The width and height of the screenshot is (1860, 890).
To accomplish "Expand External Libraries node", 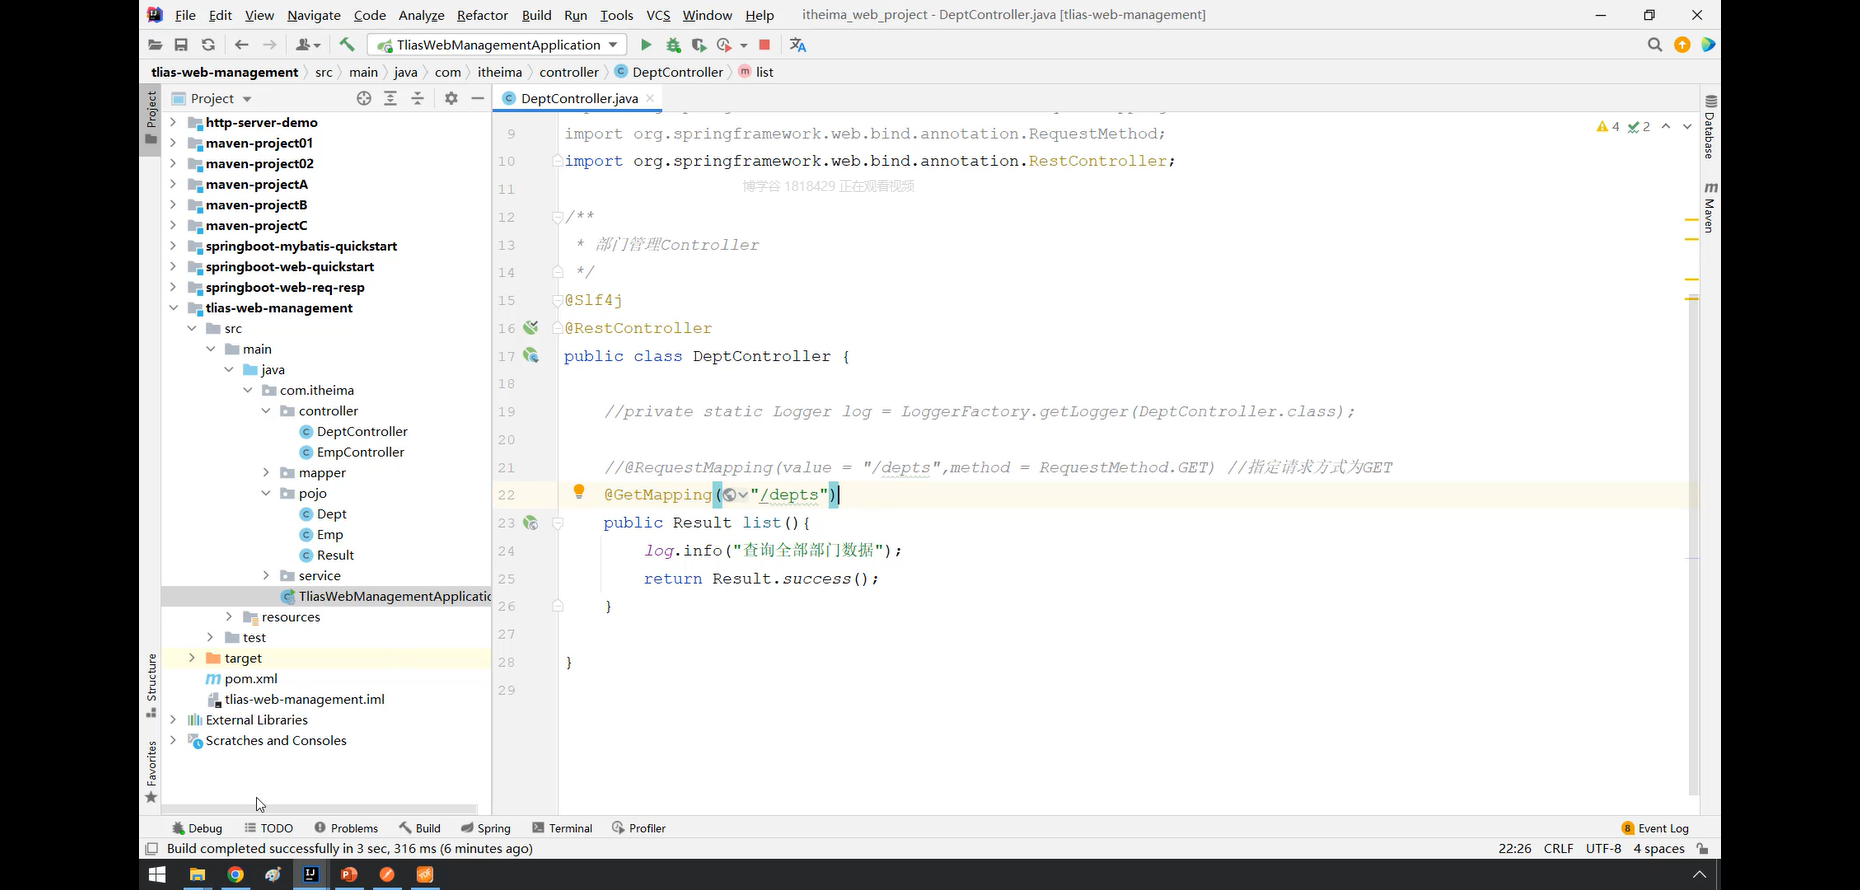I will click(173, 720).
